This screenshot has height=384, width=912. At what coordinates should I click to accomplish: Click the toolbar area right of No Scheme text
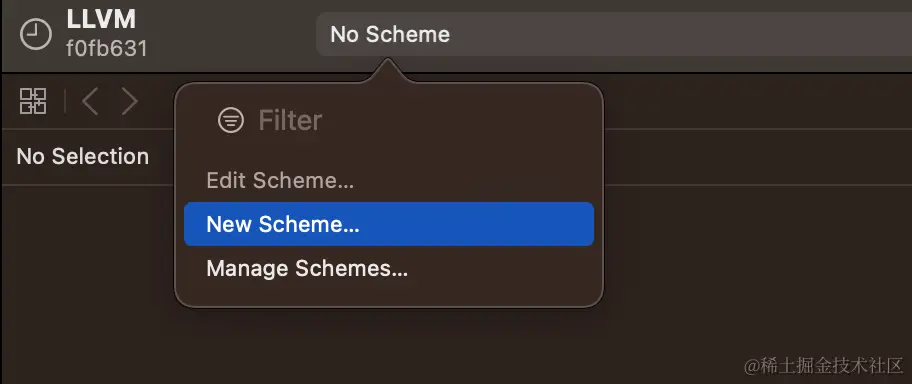click(x=681, y=35)
